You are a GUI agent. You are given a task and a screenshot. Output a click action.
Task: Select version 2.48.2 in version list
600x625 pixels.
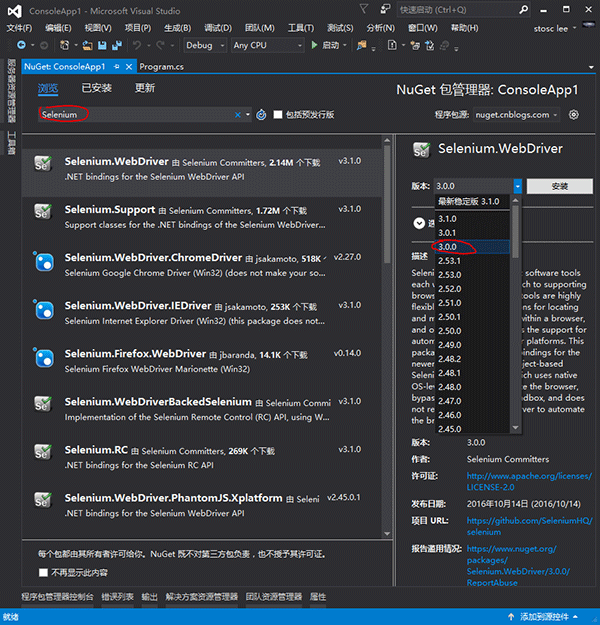(x=472, y=359)
